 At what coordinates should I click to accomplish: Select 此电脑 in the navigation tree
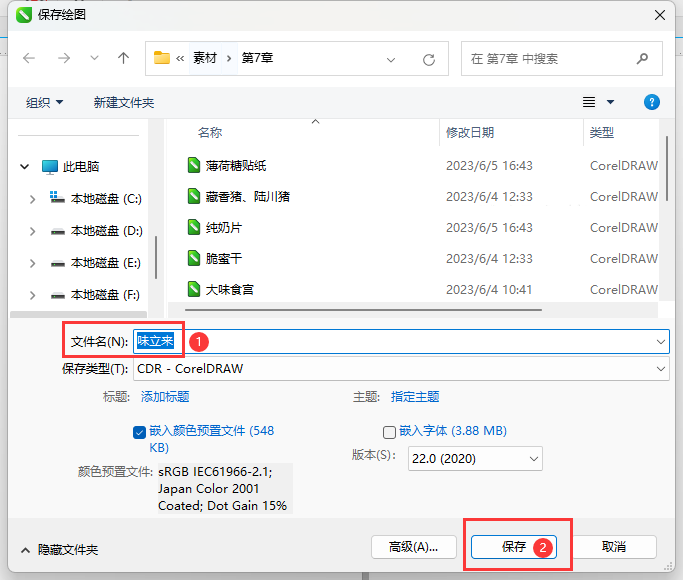pyautogui.click(x=81, y=166)
